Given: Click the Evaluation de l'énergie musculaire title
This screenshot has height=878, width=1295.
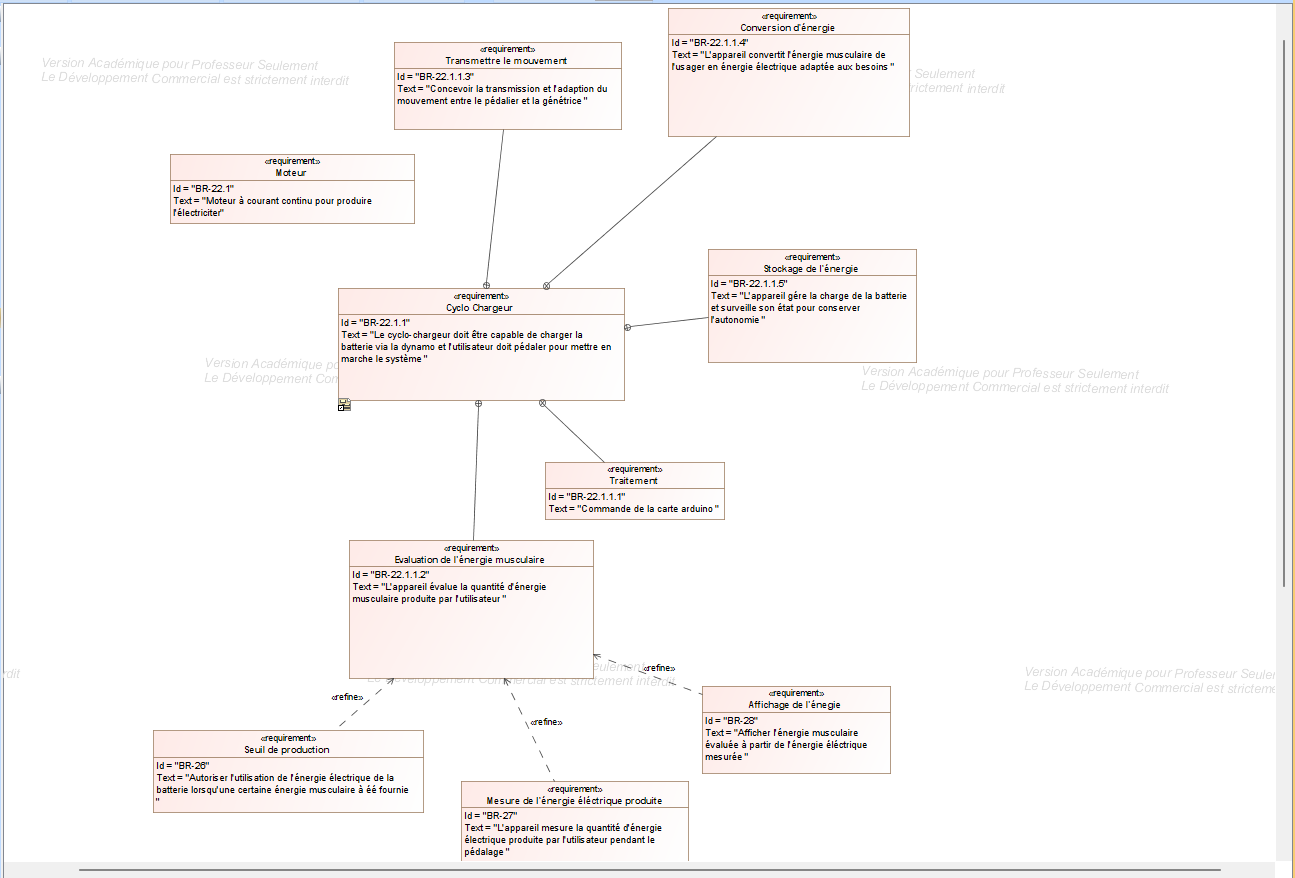Looking at the screenshot, I should (470, 559).
